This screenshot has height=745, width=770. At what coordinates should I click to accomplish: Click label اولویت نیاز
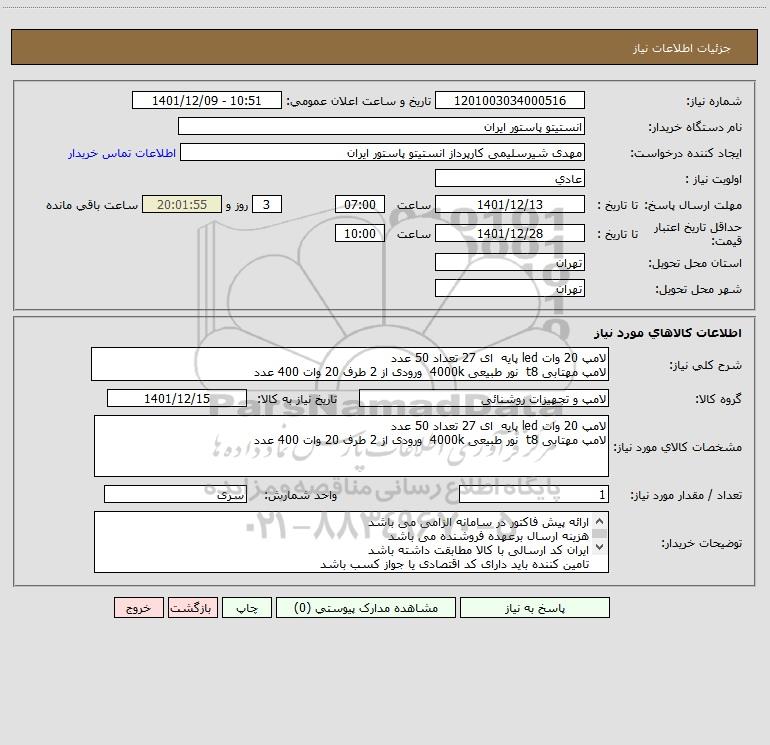point(714,180)
